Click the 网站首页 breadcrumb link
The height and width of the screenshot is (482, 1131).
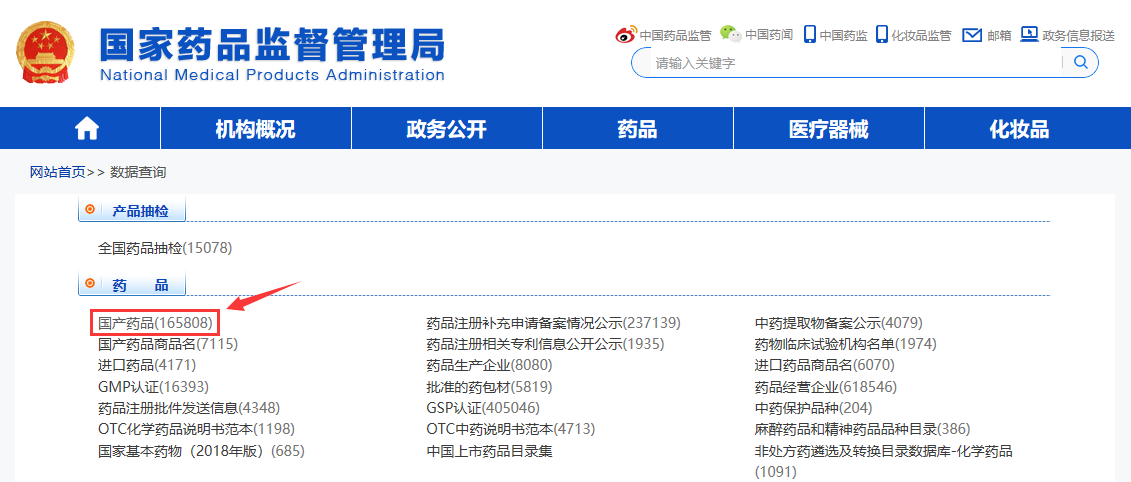(57, 172)
